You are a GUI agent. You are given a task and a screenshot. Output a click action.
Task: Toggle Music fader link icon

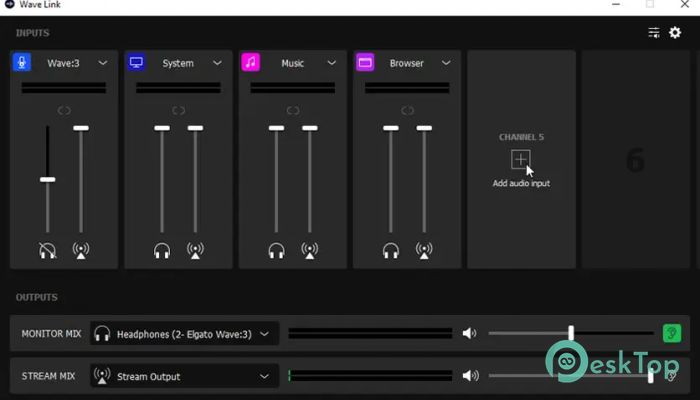(293, 110)
